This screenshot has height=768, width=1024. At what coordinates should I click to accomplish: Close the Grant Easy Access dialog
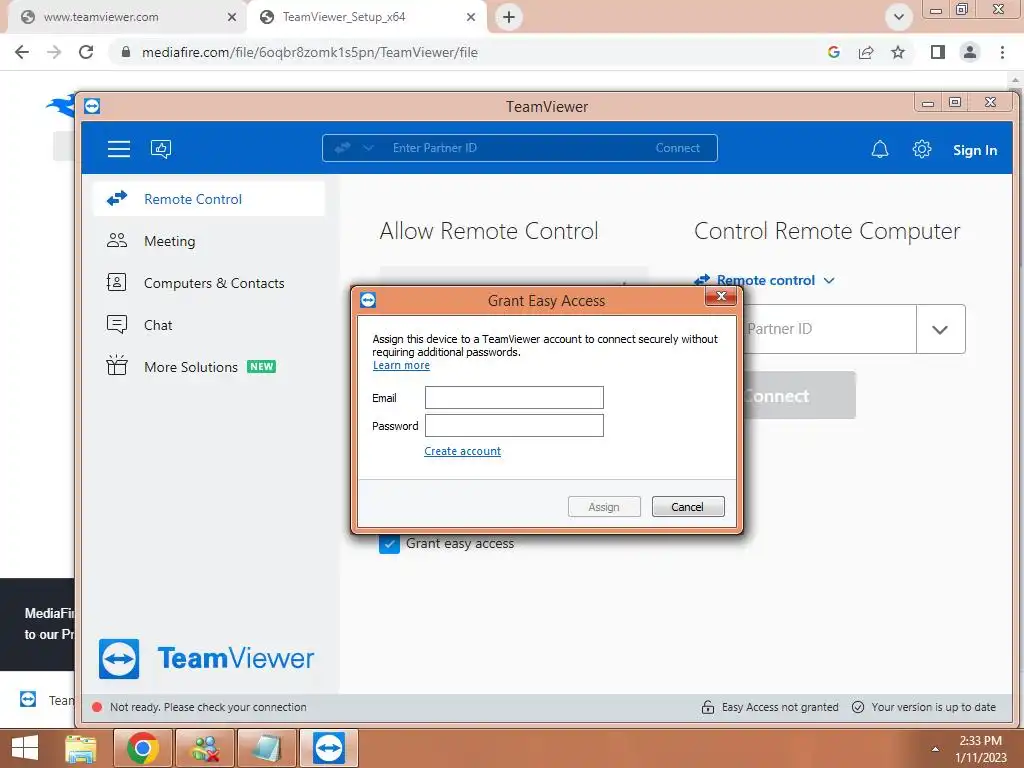point(721,296)
